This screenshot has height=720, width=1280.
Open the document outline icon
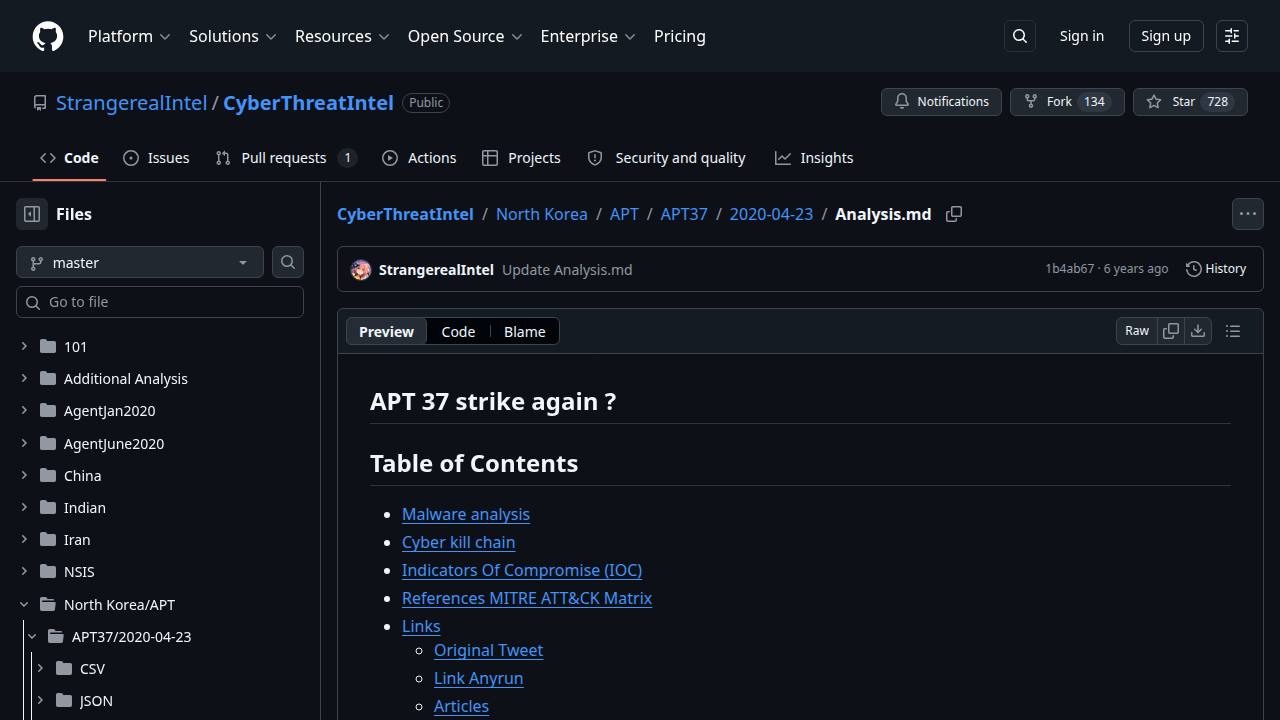point(1233,331)
